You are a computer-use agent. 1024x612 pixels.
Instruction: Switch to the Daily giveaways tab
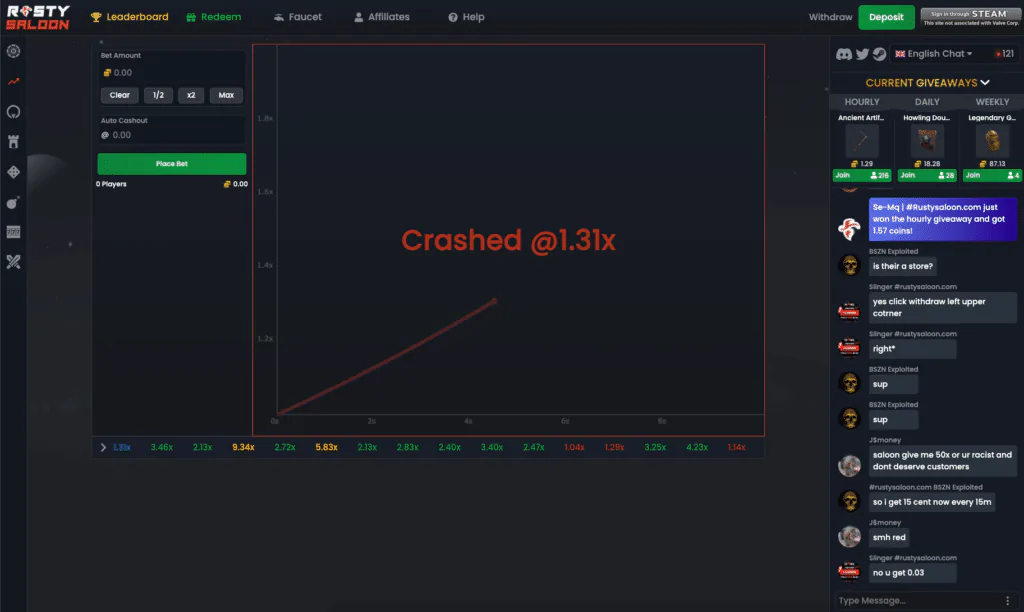(926, 101)
